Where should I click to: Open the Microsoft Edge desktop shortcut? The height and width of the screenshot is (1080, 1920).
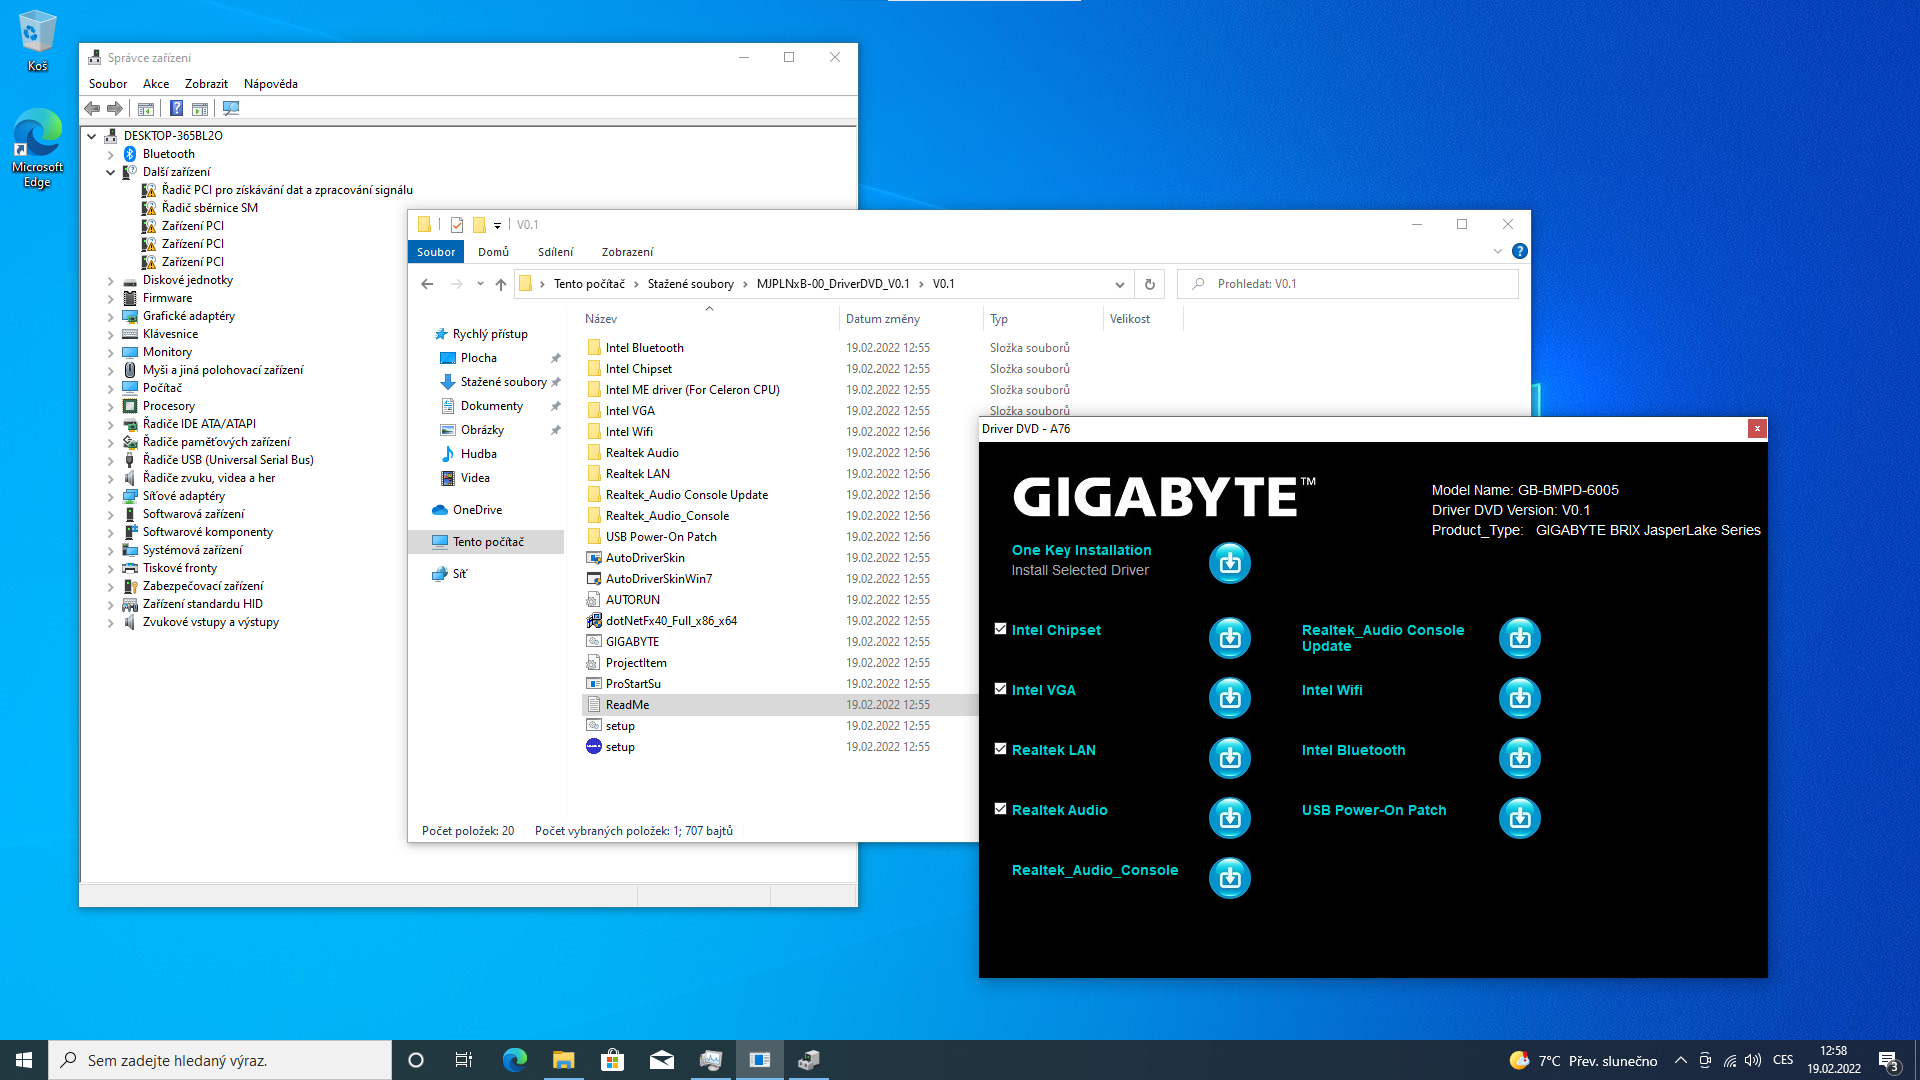tap(37, 148)
